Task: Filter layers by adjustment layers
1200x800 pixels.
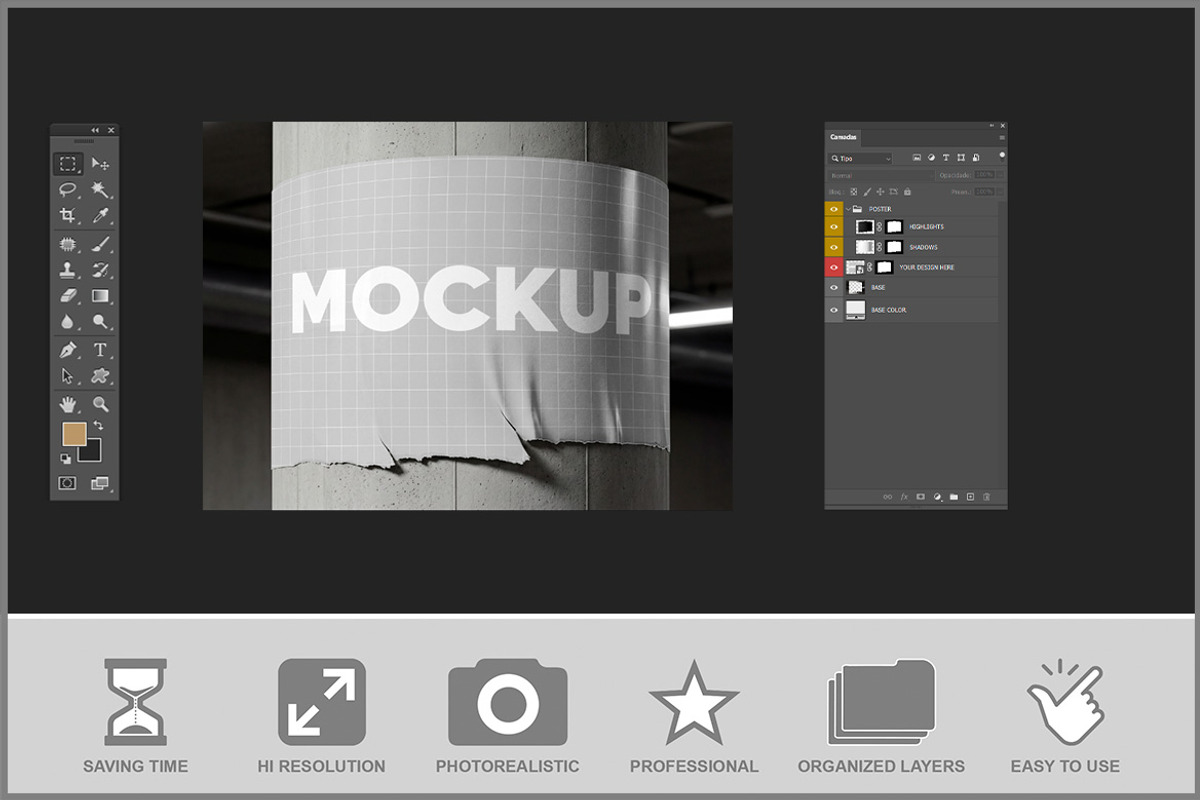Action: click(x=930, y=158)
